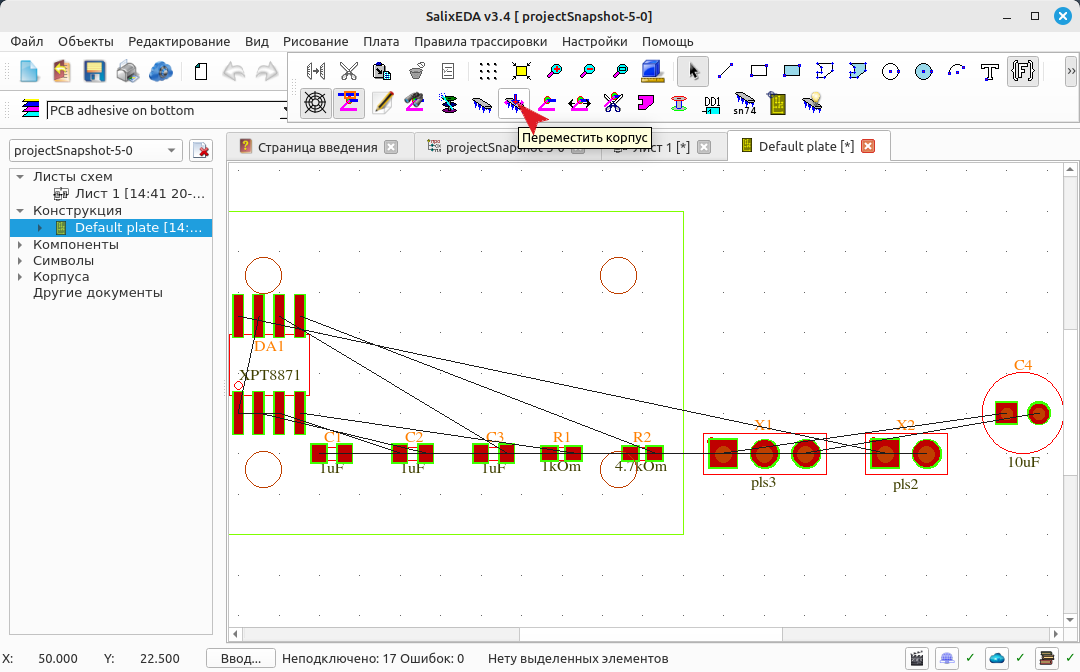Select the line drawing tool
1080x672 pixels.
click(x=725, y=71)
